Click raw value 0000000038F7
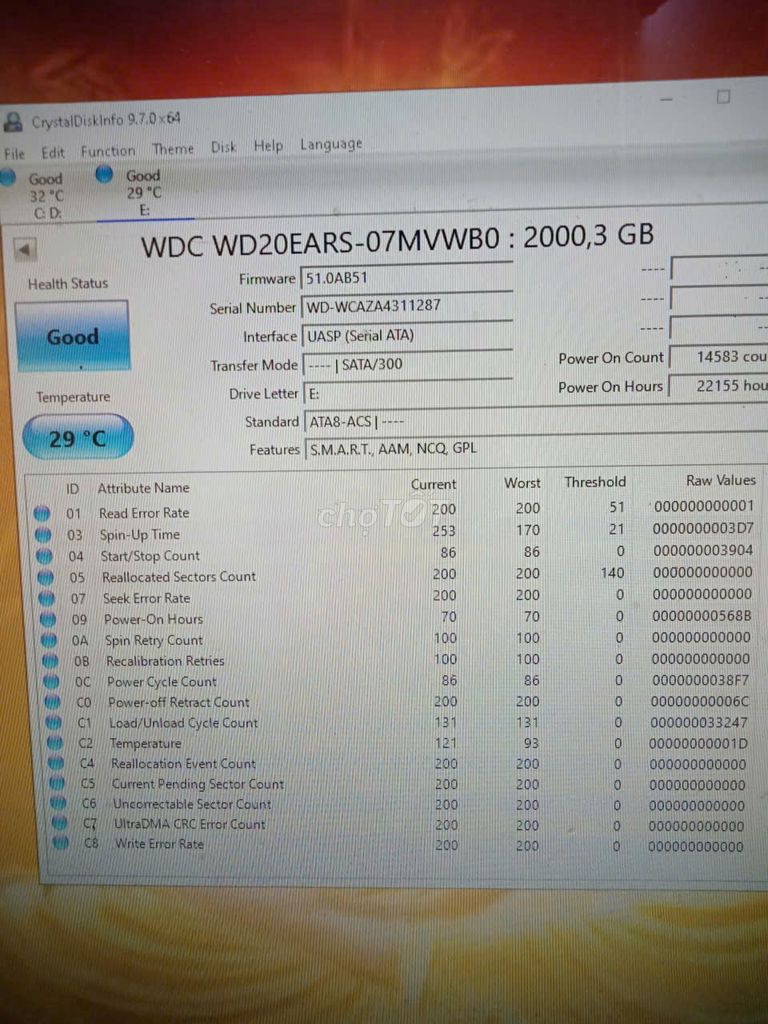768x1024 pixels. 700,680
